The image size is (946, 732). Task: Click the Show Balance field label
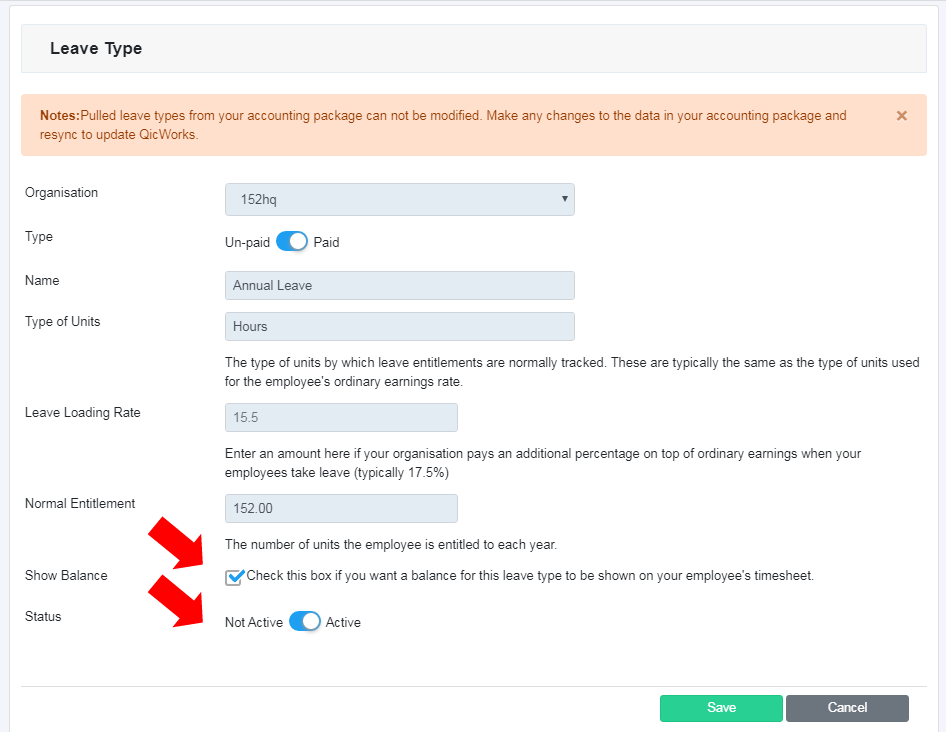(x=66, y=576)
